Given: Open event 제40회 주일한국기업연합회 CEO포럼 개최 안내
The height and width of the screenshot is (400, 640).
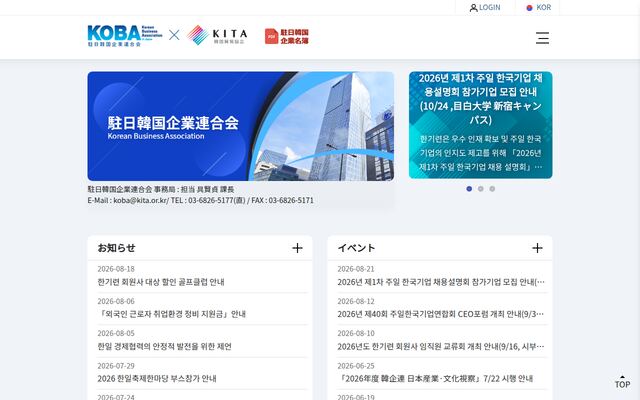Looking at the screenshot, I should click(x=441, y=314).
